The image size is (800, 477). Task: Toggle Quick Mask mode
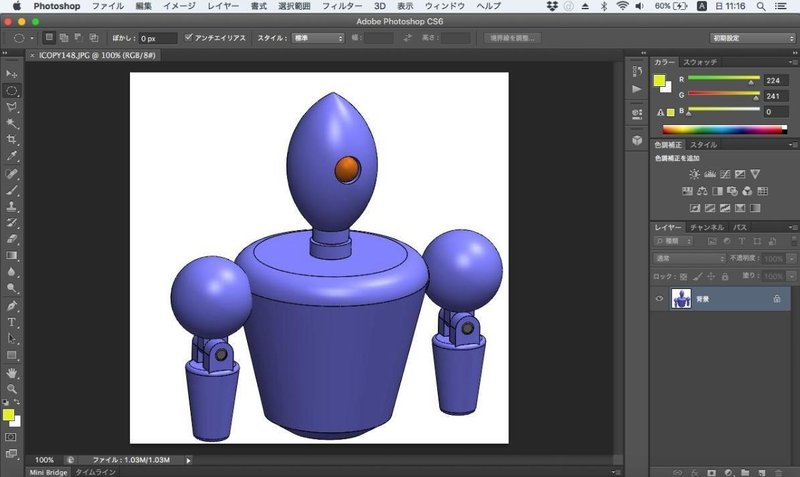(11, 437)
